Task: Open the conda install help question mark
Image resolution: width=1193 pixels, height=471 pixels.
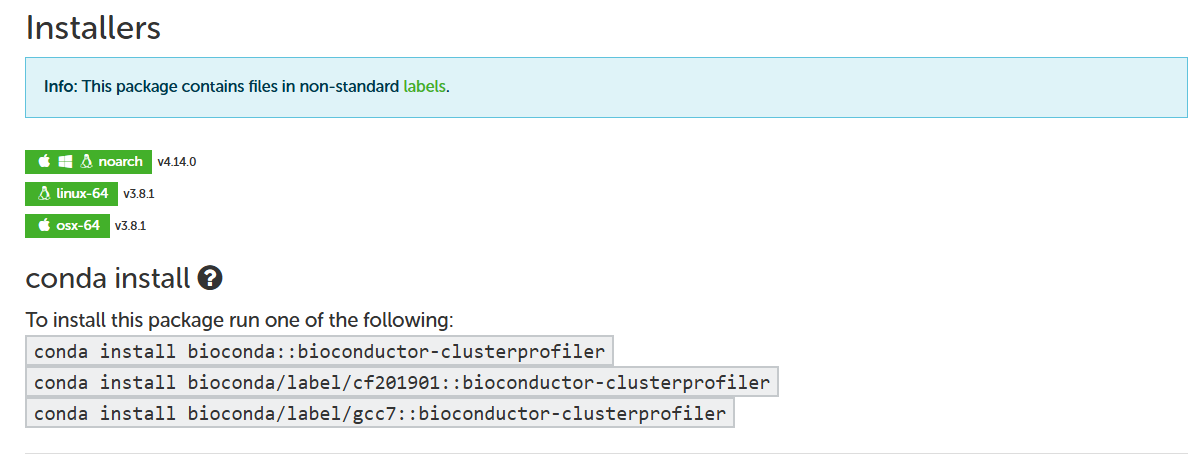Action: tap(209, 277)
